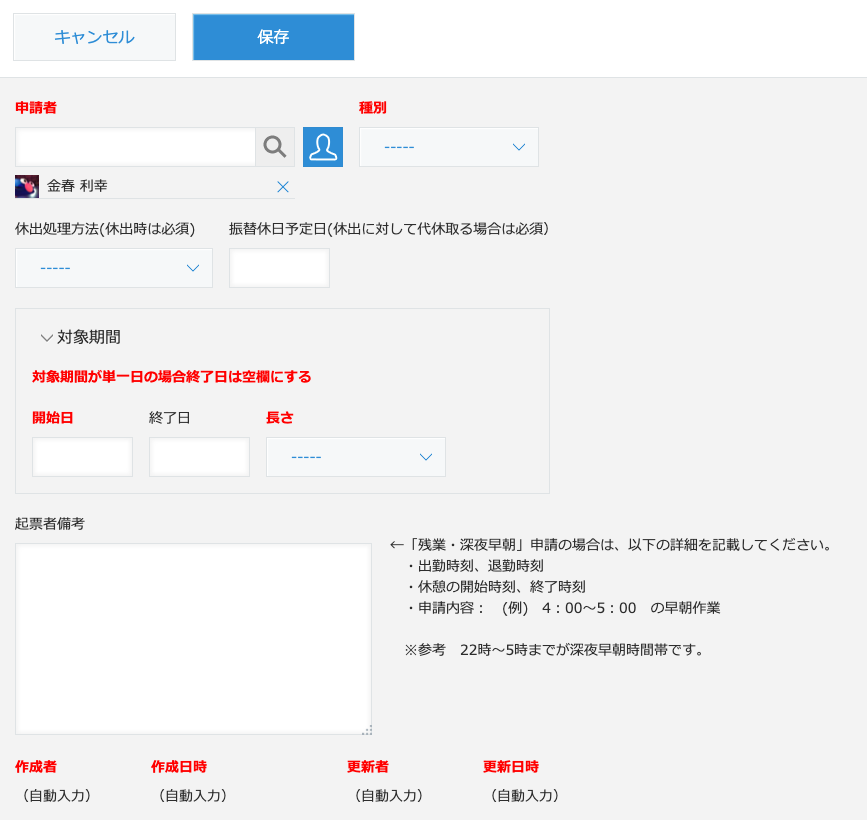Grab the 起票者備考 textarea resize handle
The width and height of the screenshot is (867, 820).
click(367, 730)
